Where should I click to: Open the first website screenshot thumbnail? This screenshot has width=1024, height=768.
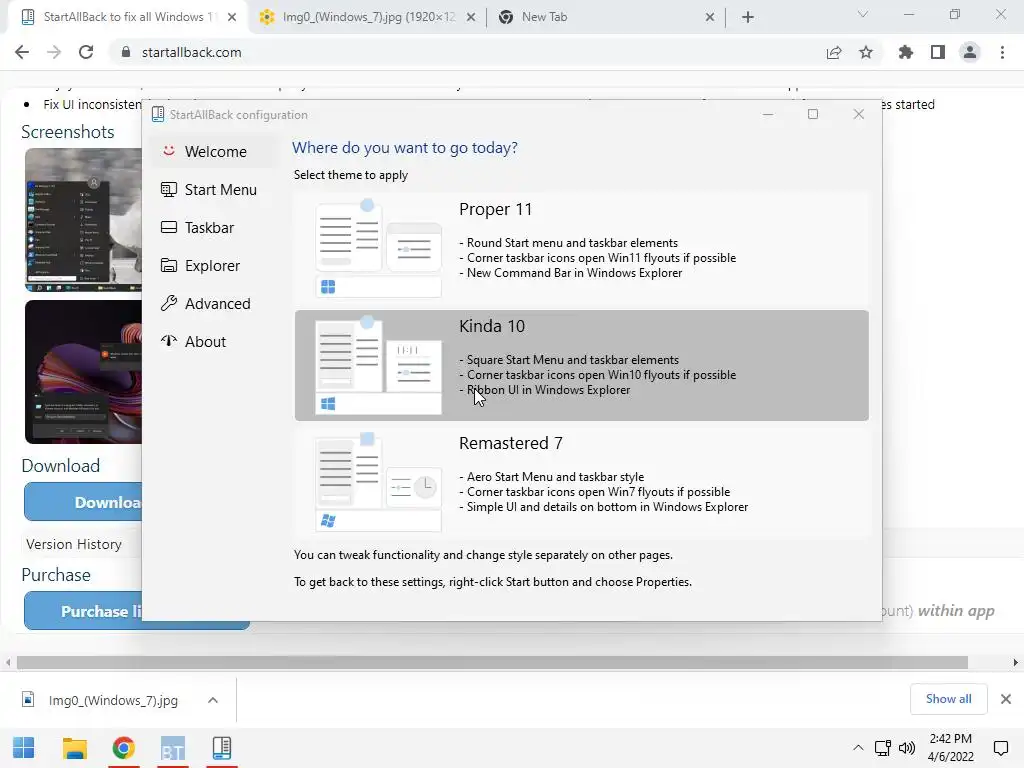coord(83,219)
